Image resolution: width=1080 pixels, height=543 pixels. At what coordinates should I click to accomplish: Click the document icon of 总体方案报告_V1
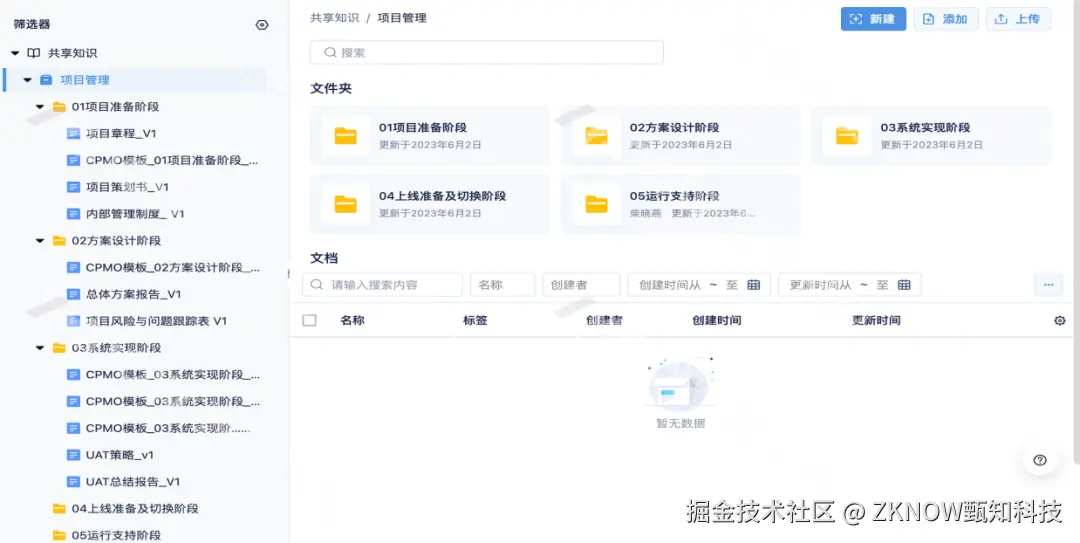pyautogui.click(x=74, y=294)
